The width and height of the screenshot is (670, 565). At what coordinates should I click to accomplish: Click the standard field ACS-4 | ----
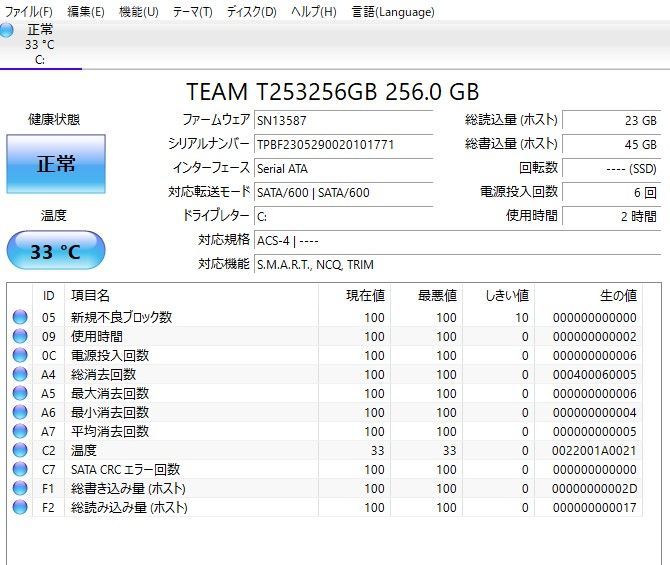coord(458,241)
